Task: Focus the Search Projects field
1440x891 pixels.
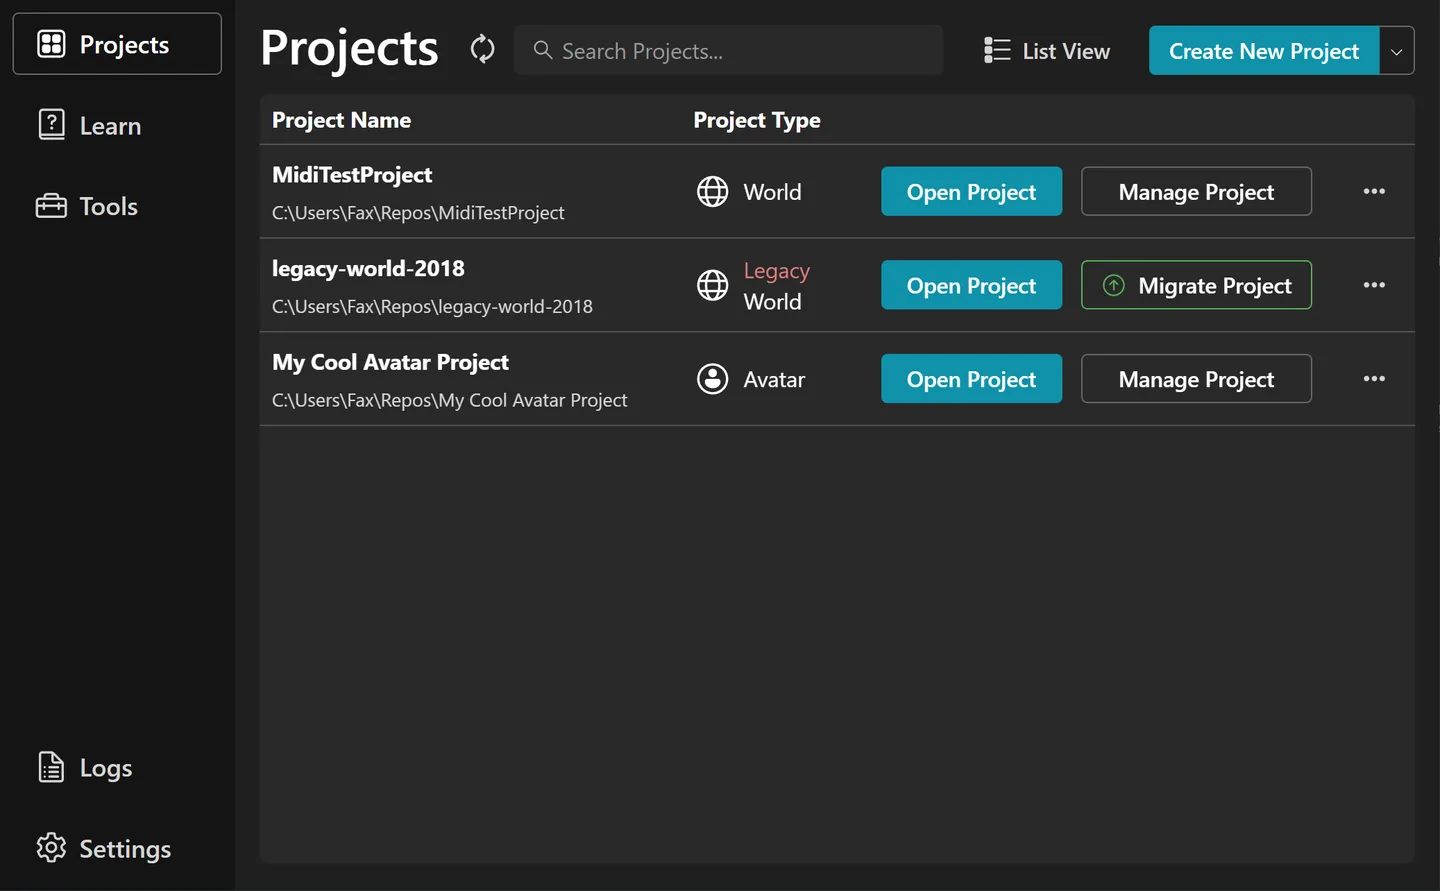Action: point(728,50)
